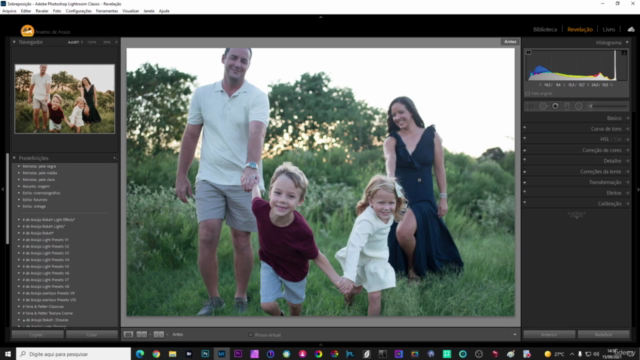The image size is (640, 360).
Task: Click the taskbar search box
Action: 73,354
